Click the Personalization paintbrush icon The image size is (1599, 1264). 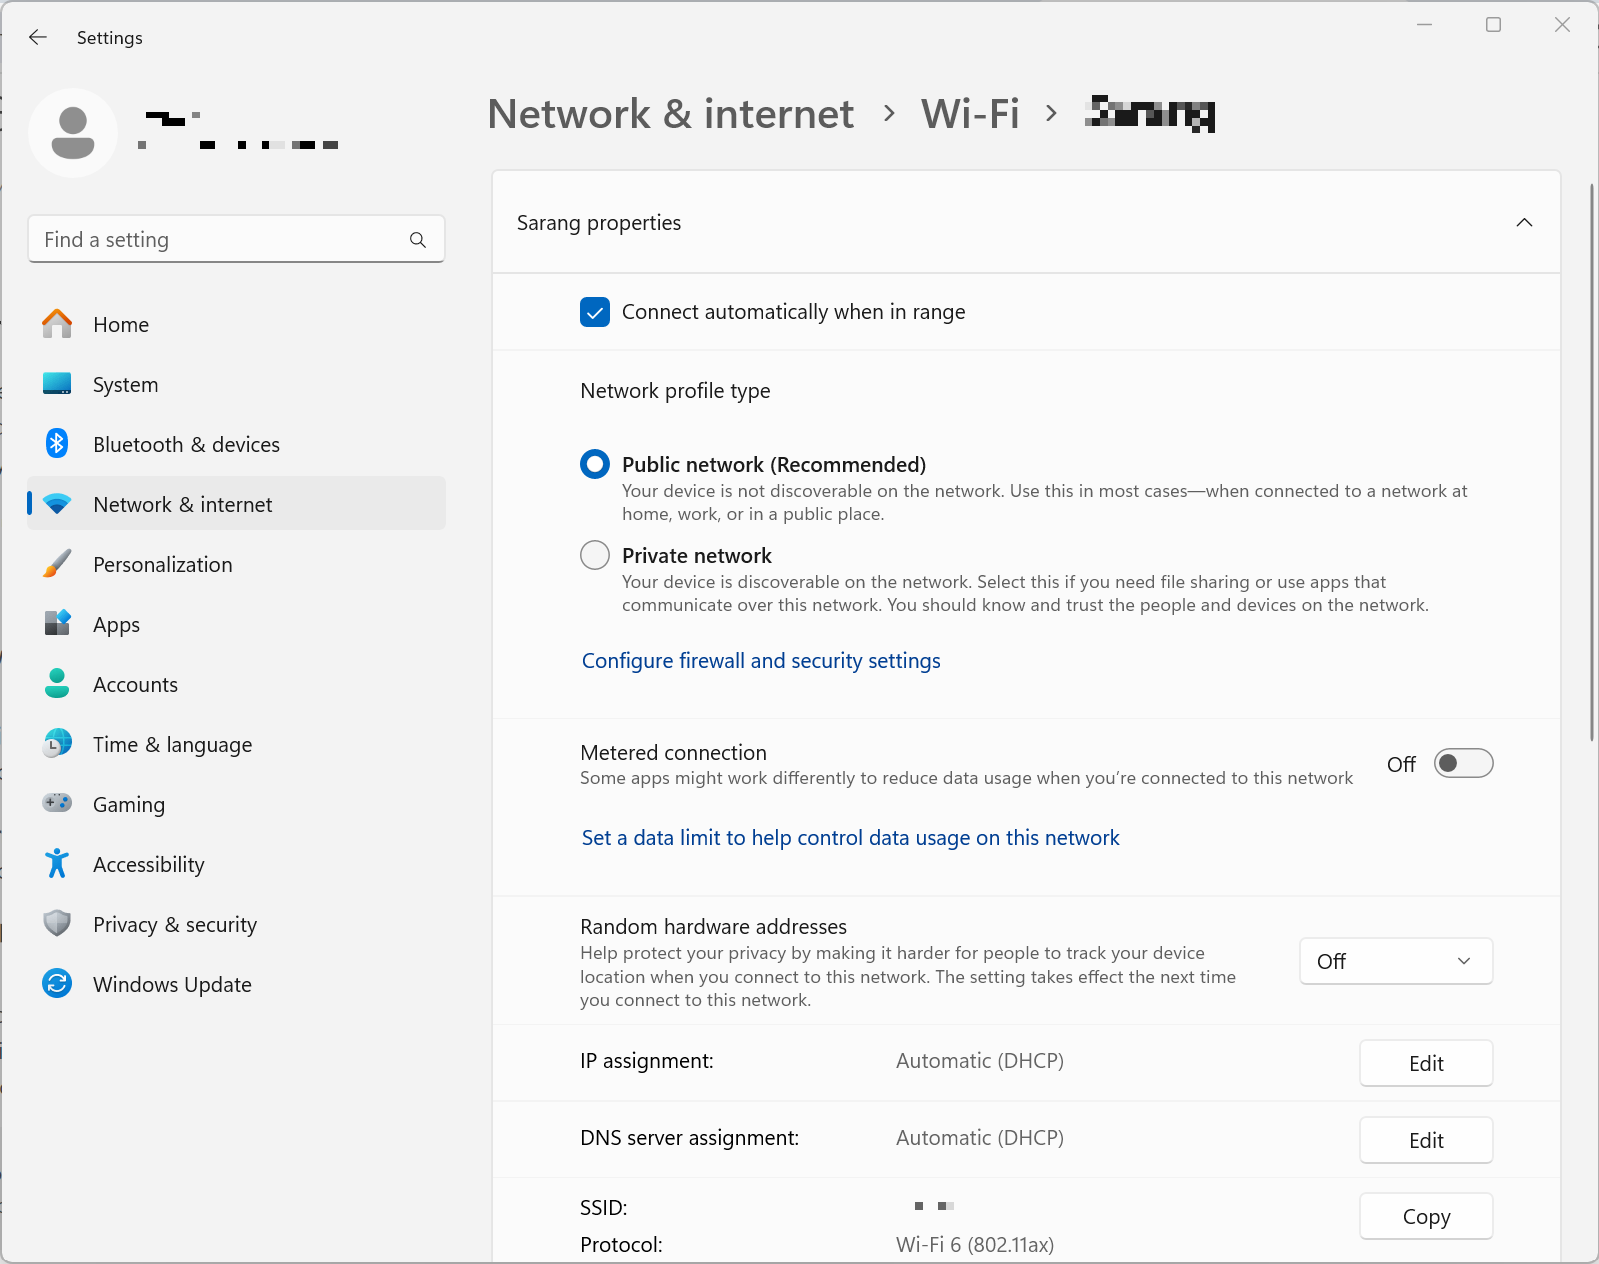[57, 564]
